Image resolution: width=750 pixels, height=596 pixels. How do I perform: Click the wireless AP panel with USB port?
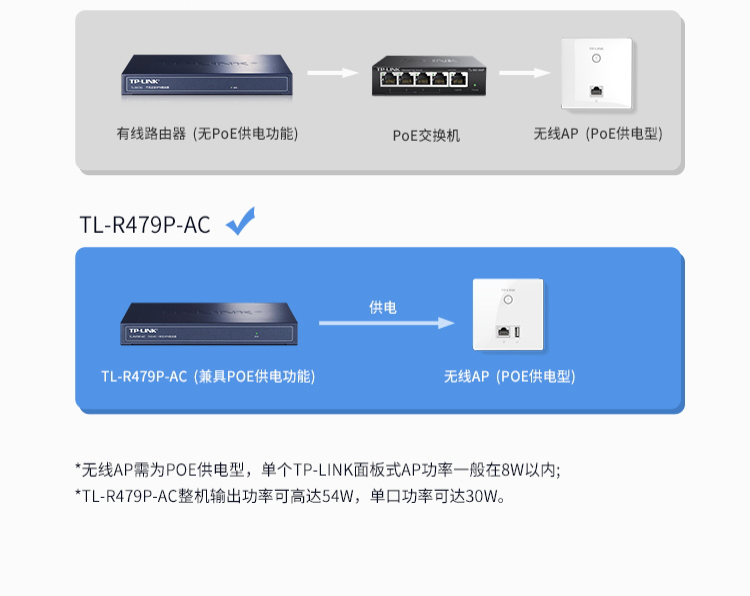tap(508, 314)
